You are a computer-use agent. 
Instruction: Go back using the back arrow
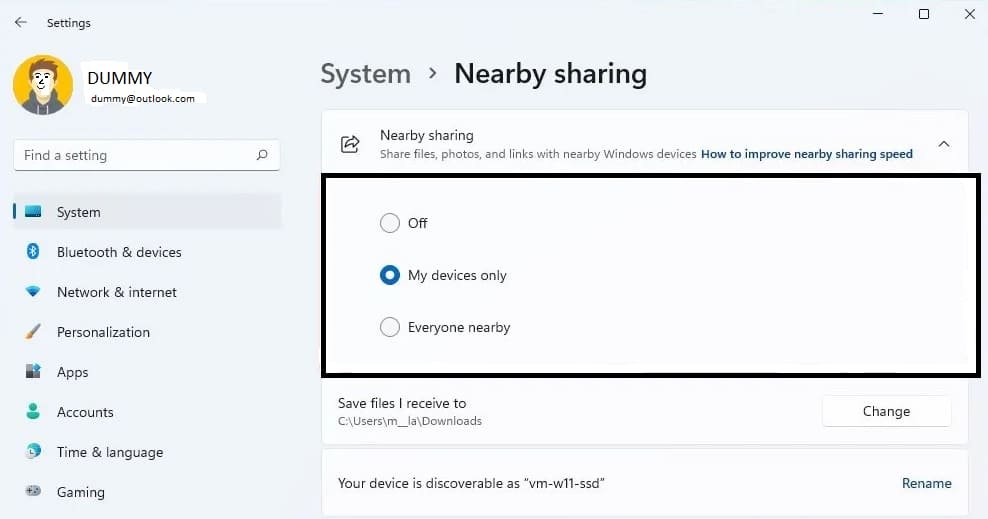tap(20, 22)
